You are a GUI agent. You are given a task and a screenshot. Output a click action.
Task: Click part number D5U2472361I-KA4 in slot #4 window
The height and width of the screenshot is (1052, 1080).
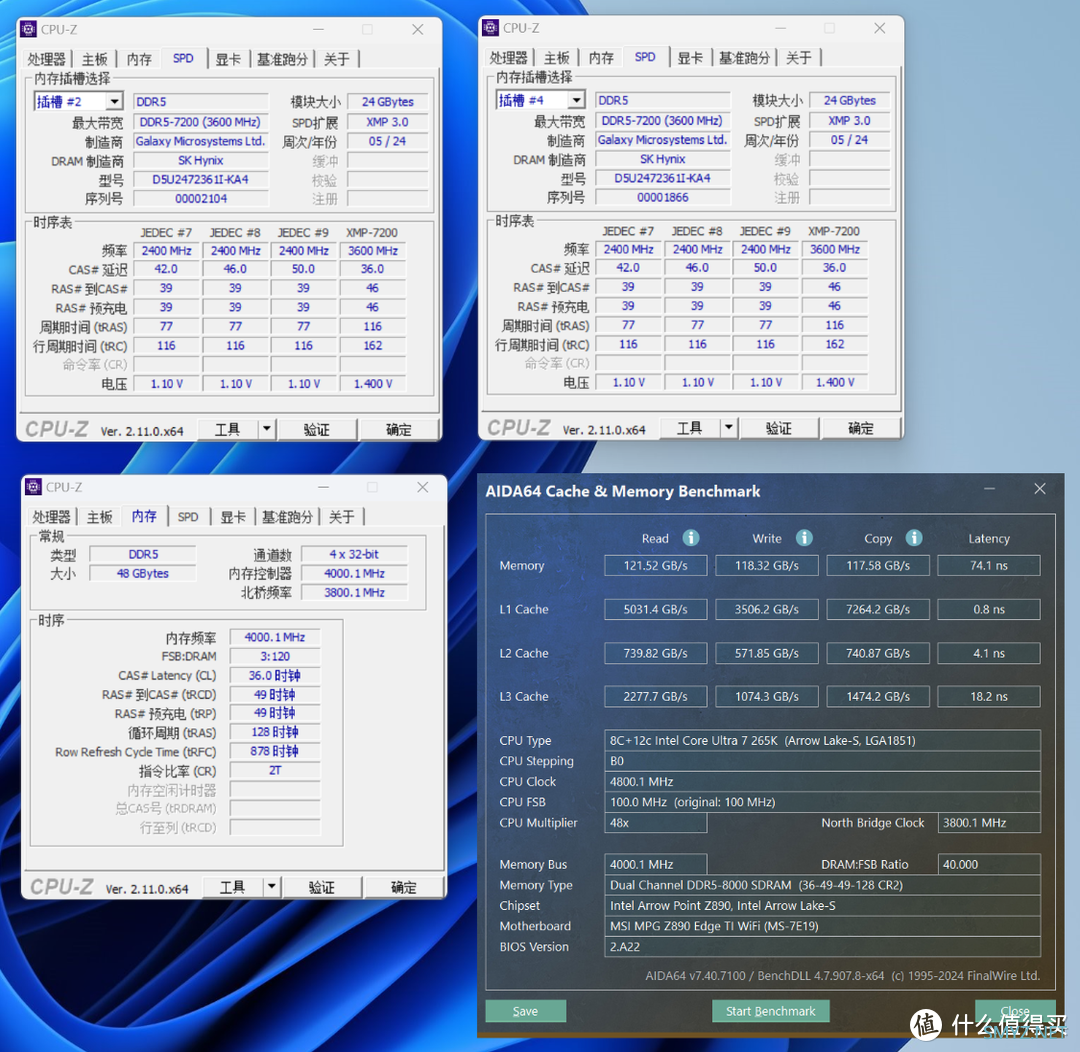click(663, 178)
